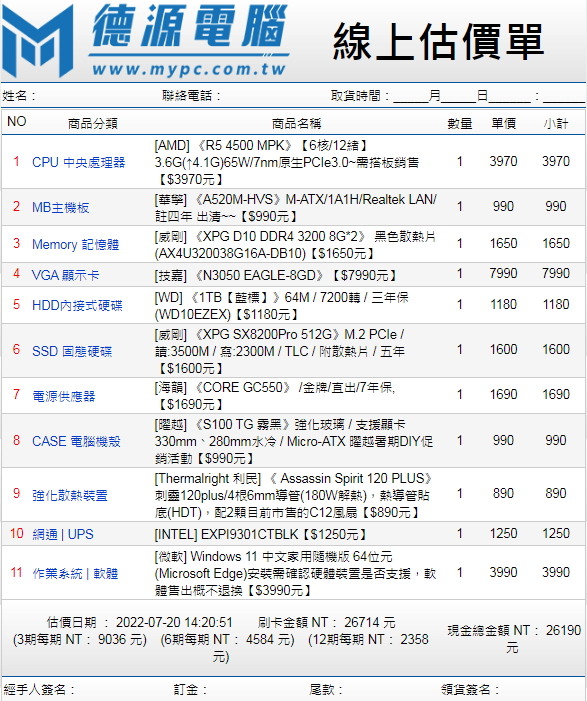Open the HDD內接式硬碟 category link
The height and width of the screenshot is (701, 587).
coord(77,305)
